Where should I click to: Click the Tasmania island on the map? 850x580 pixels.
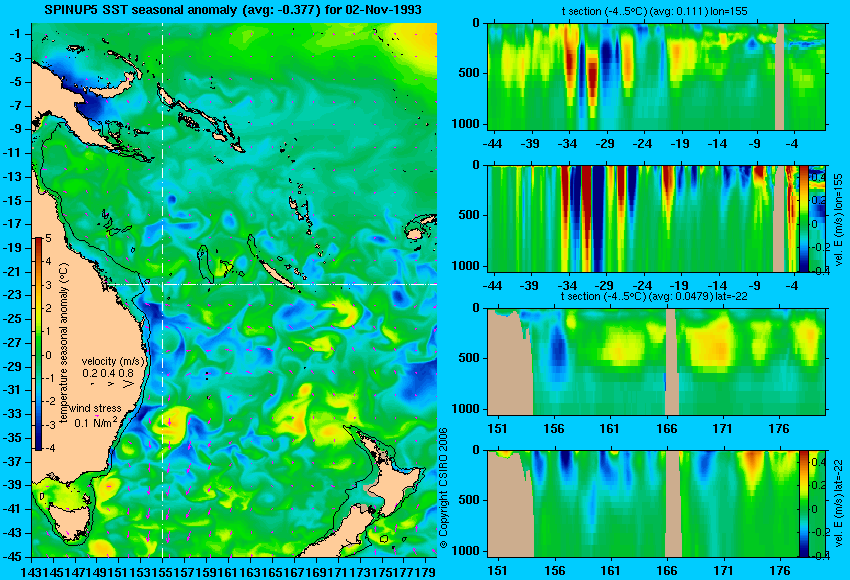(x=66, y=512)
